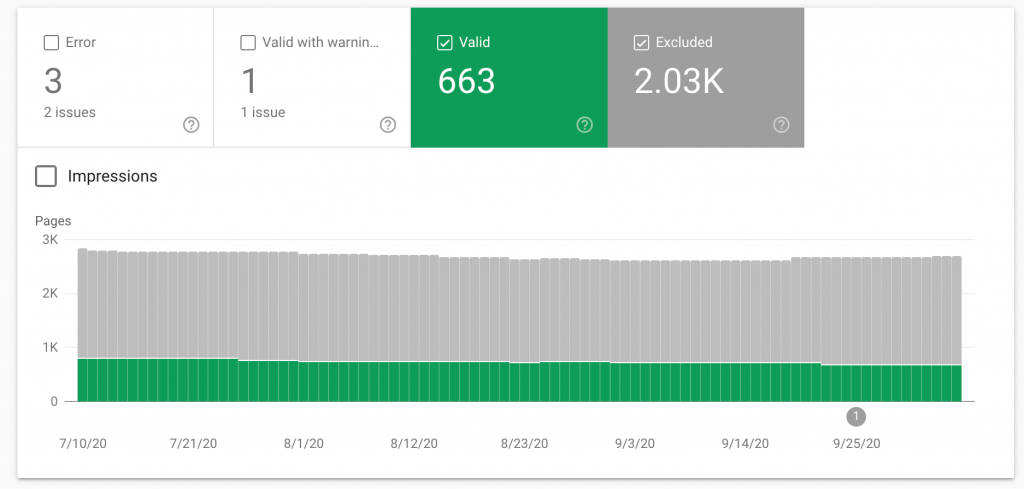Uncheck the Valid checkbox
This screenshot has height=489, width=1024.
click(x=445, y=43)
